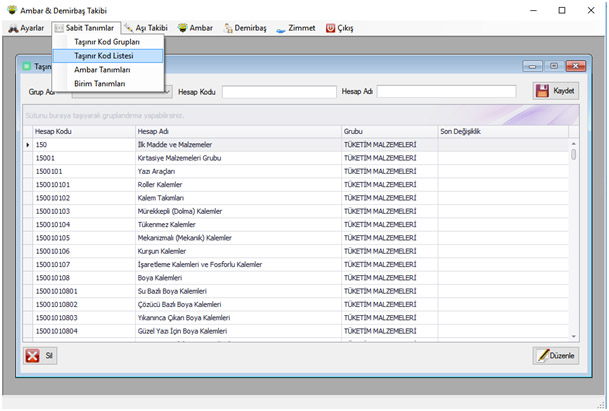Click the Kaydet save button
The width and height of the screenshot is (609, 411).
pyautogui.click(x=556, y=91)
